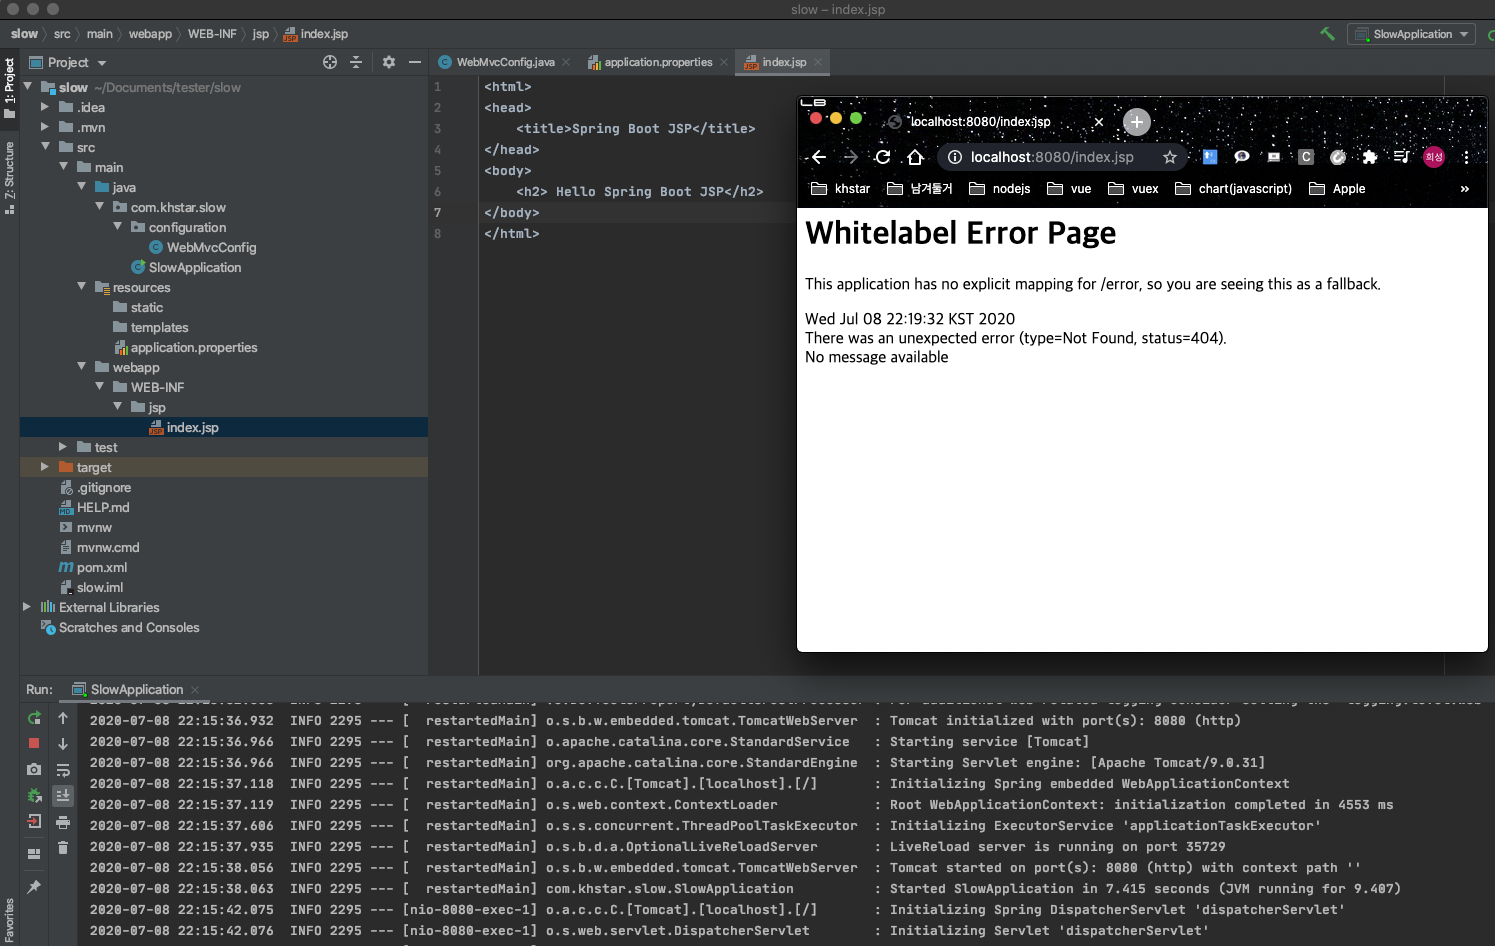Open browser extensions puzzle icon
Viewport: 1495px width, 946px height.
pos(1370,157)
